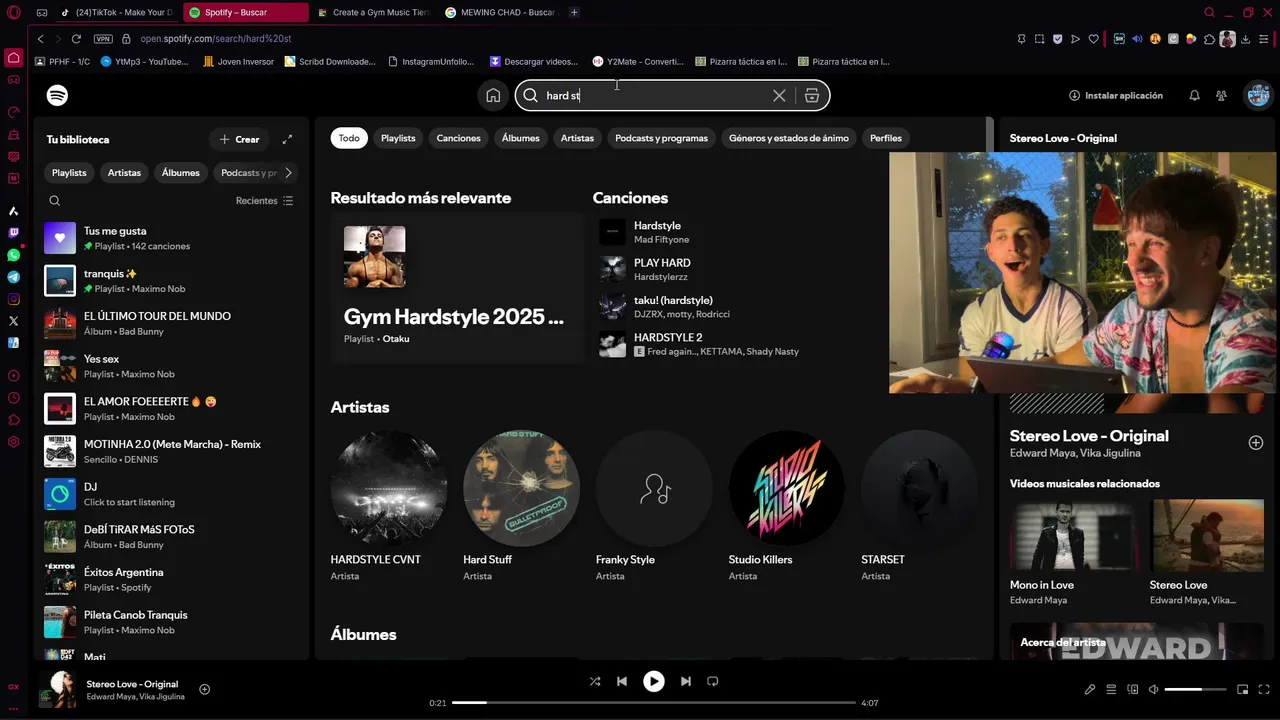Image resolution: width=1280 pixels, height=720 pixels.
Task: Open Tus me gusta playlist in library
Action: (x=172, y=238)
